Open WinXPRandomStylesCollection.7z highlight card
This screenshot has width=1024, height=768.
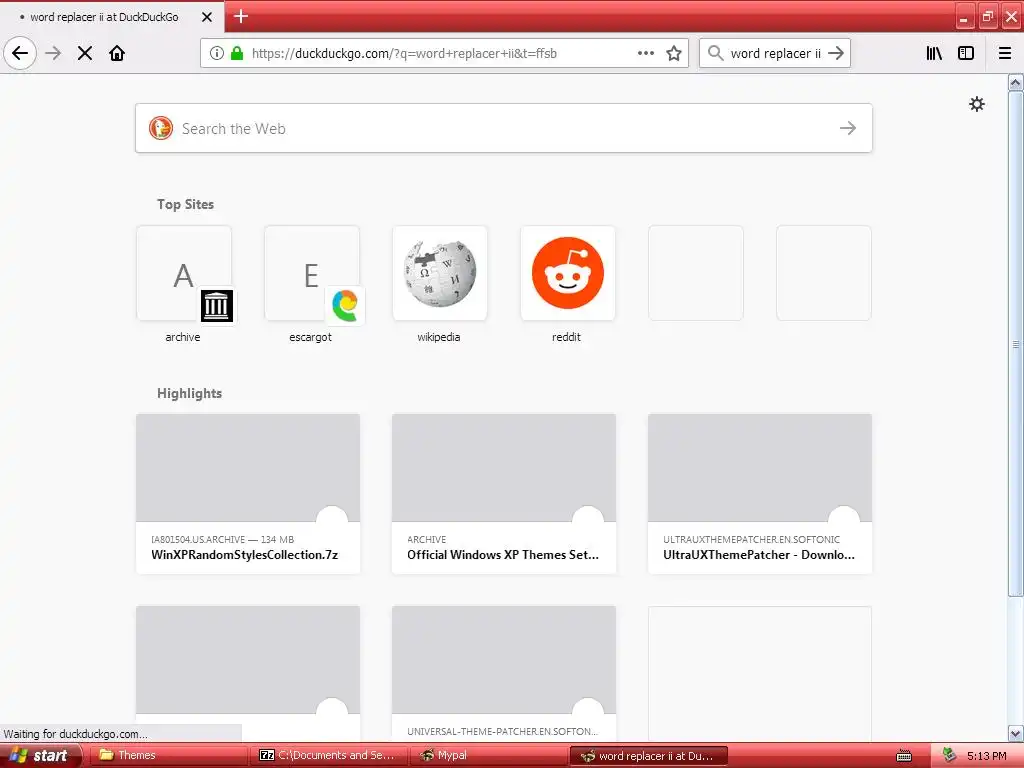(248, 494)
